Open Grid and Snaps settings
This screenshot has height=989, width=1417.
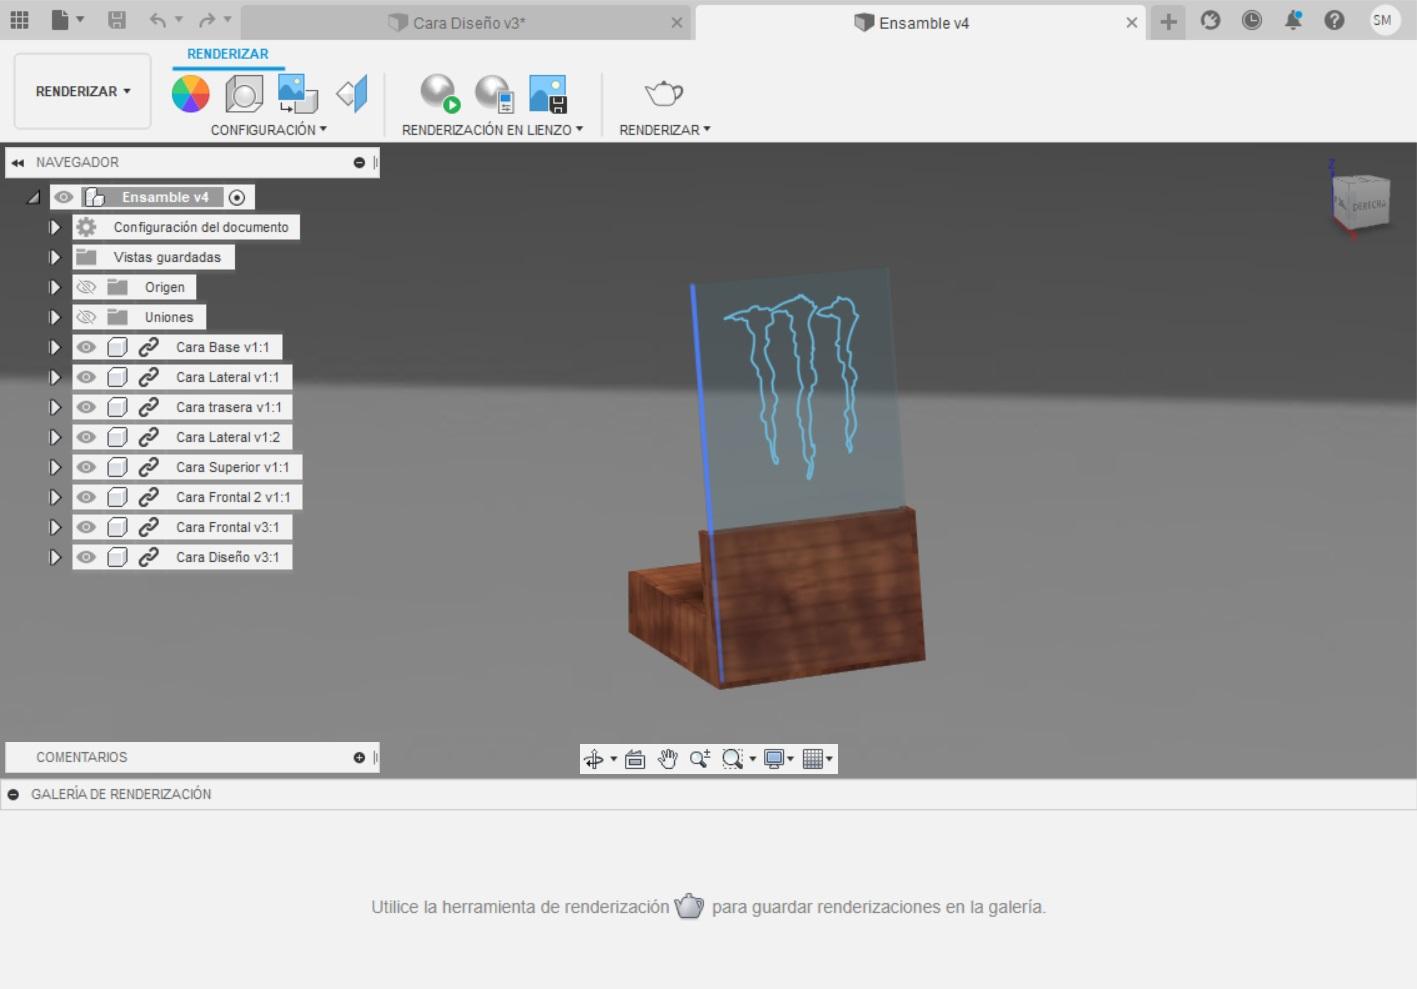click(813, 759)
